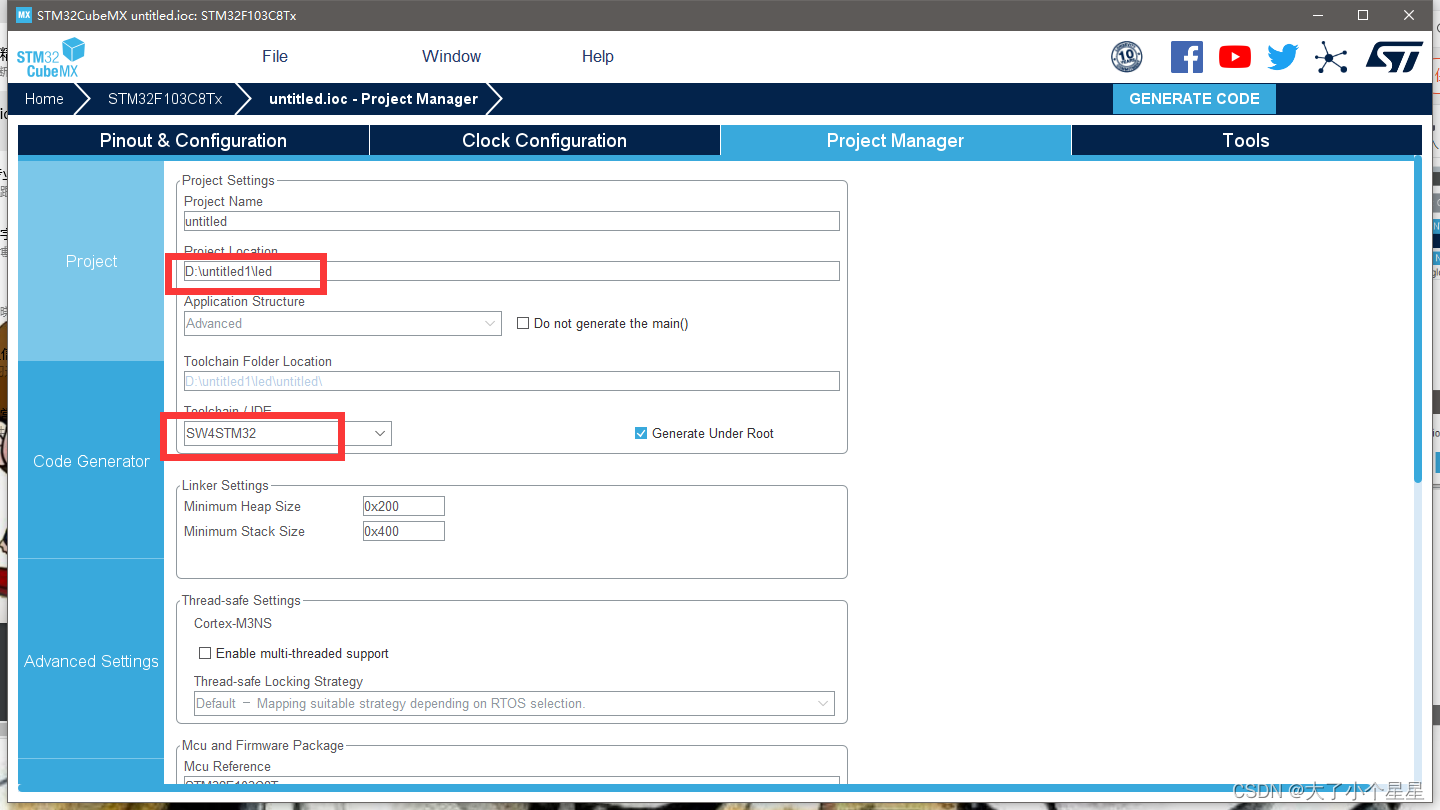Click the ST logo icon
This screenshot has width=1440, height=810.
tap(1394, 57)
